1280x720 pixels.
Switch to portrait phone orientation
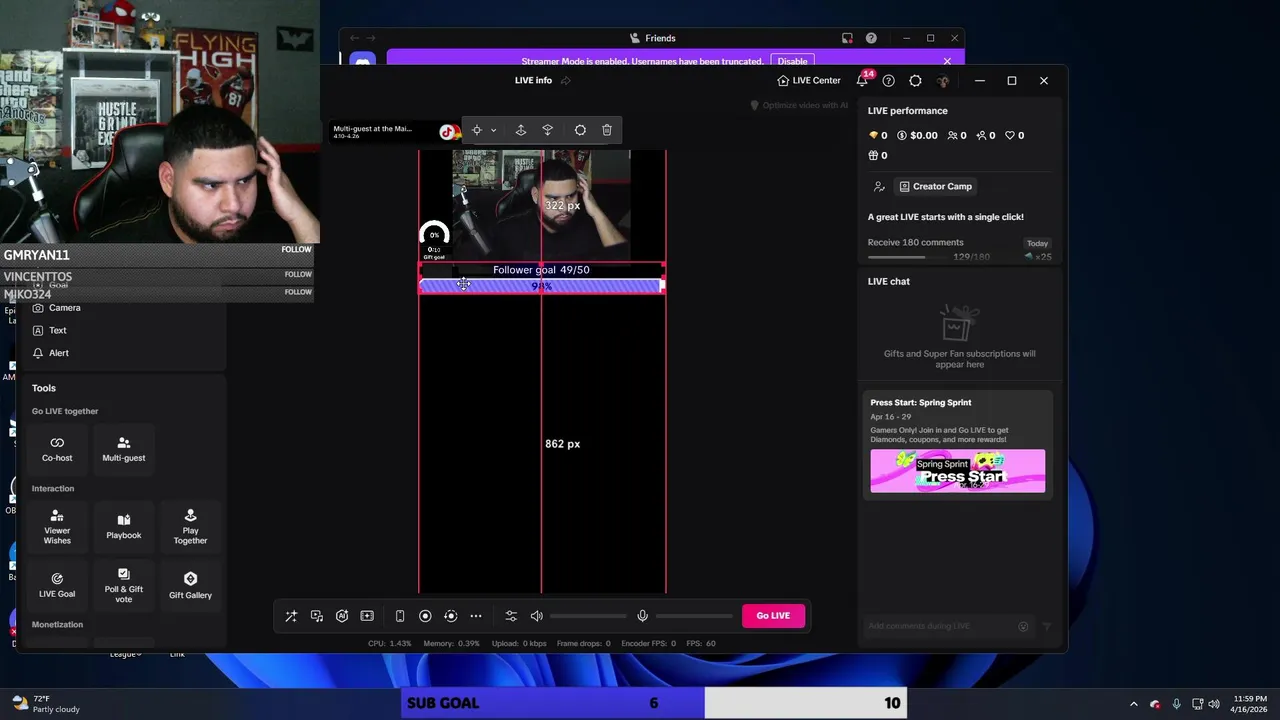[400, 616]
